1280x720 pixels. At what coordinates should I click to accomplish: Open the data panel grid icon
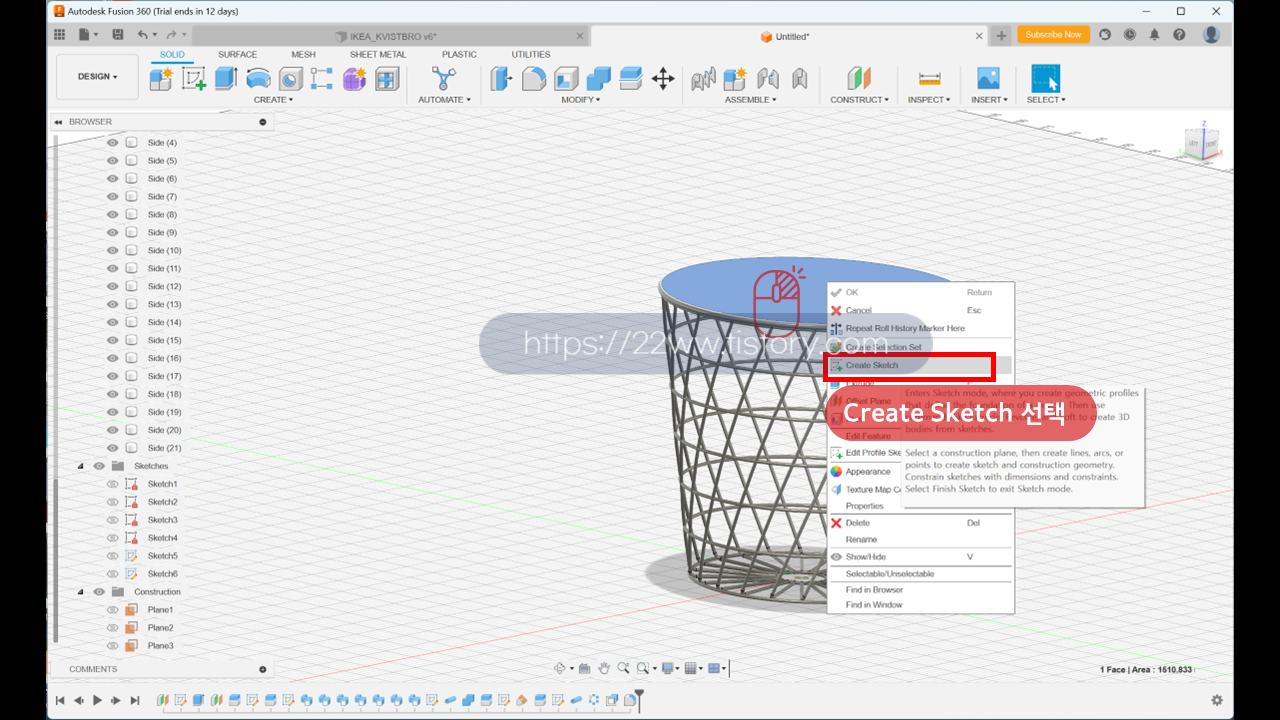point(61,35)
